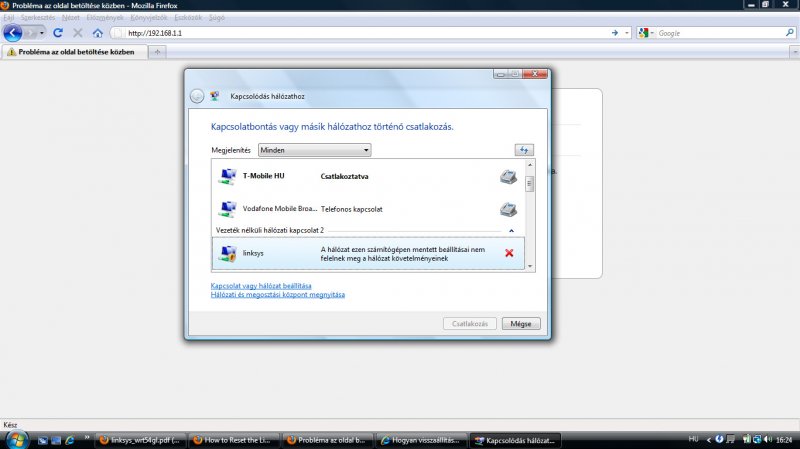Close the network connection dialog
This screenshot has width=800, height=449.
click(535, 74)
